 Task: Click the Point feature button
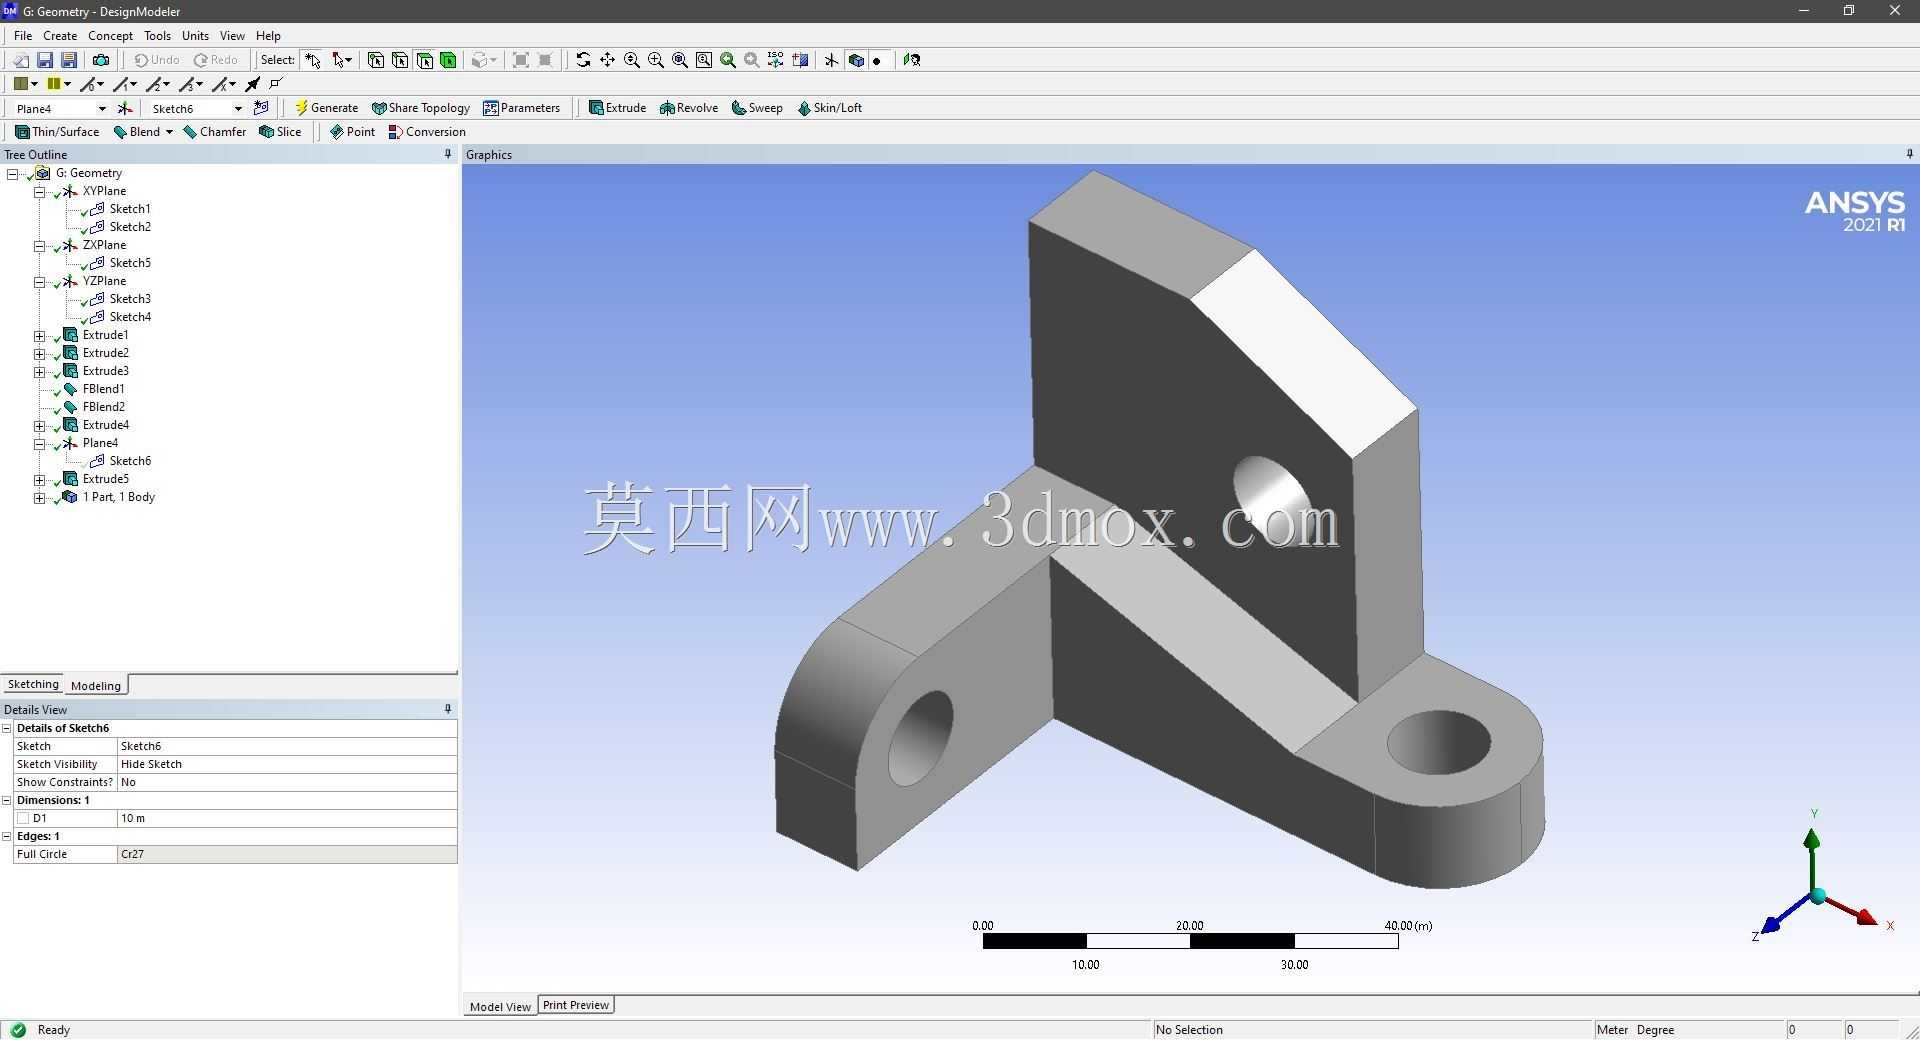click(x=352, y=132)
